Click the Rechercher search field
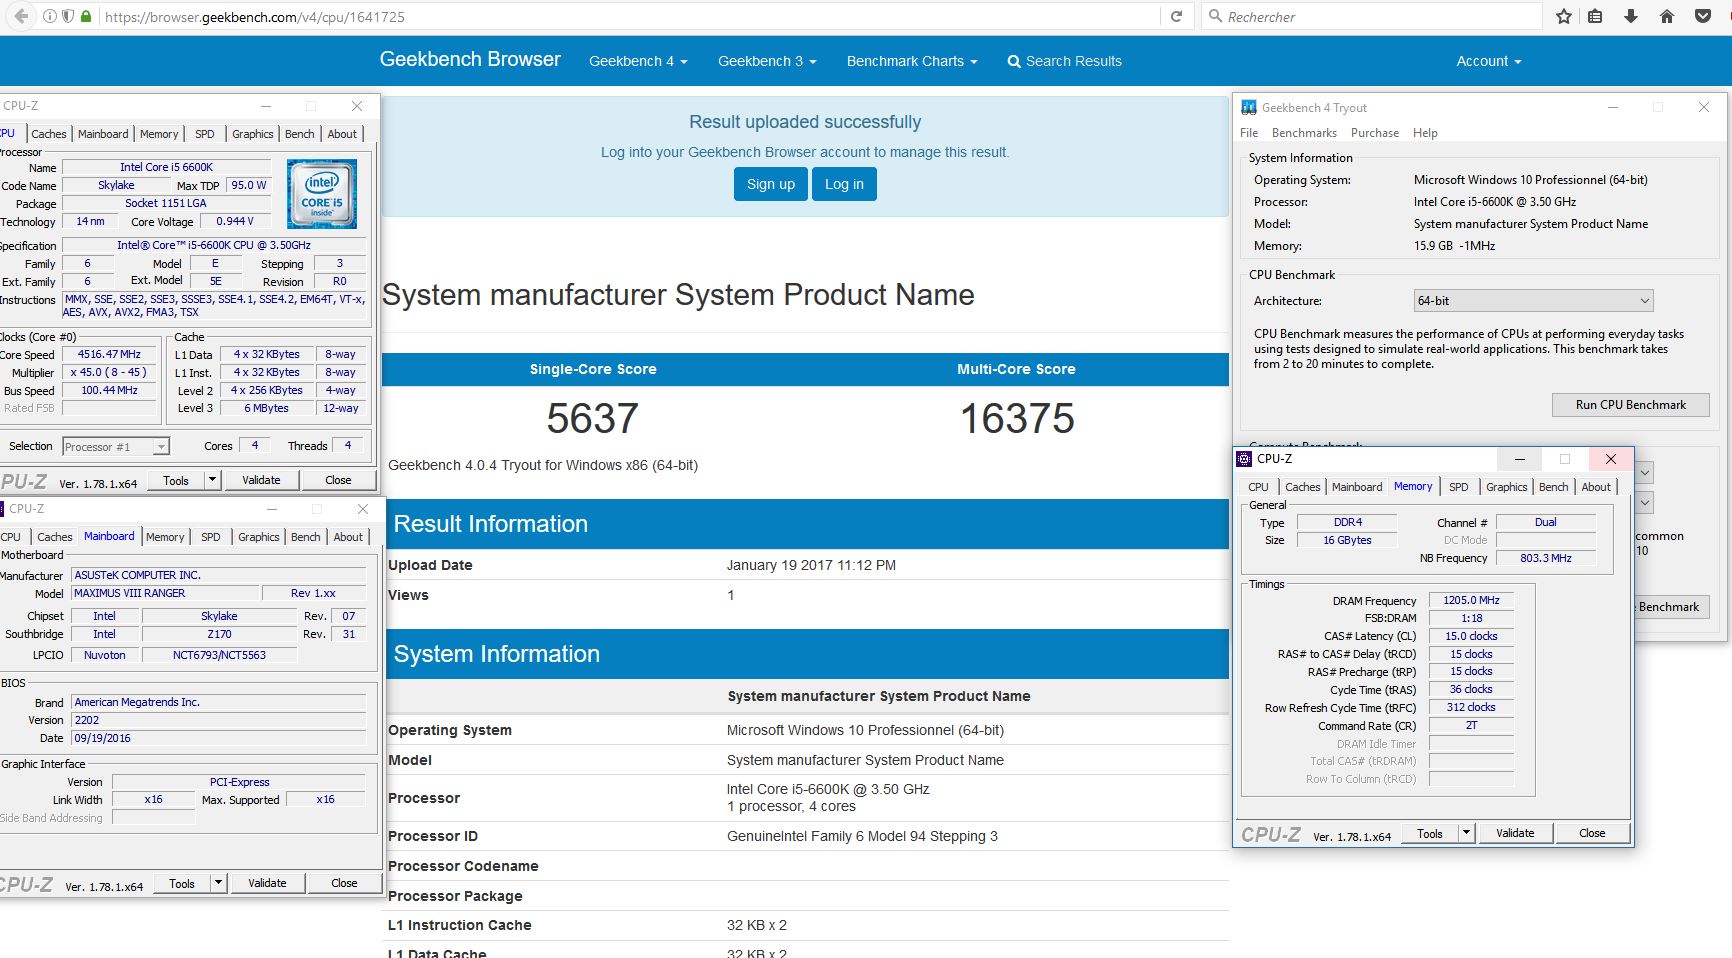The image size is (1732, 958). coord(1372,16)
